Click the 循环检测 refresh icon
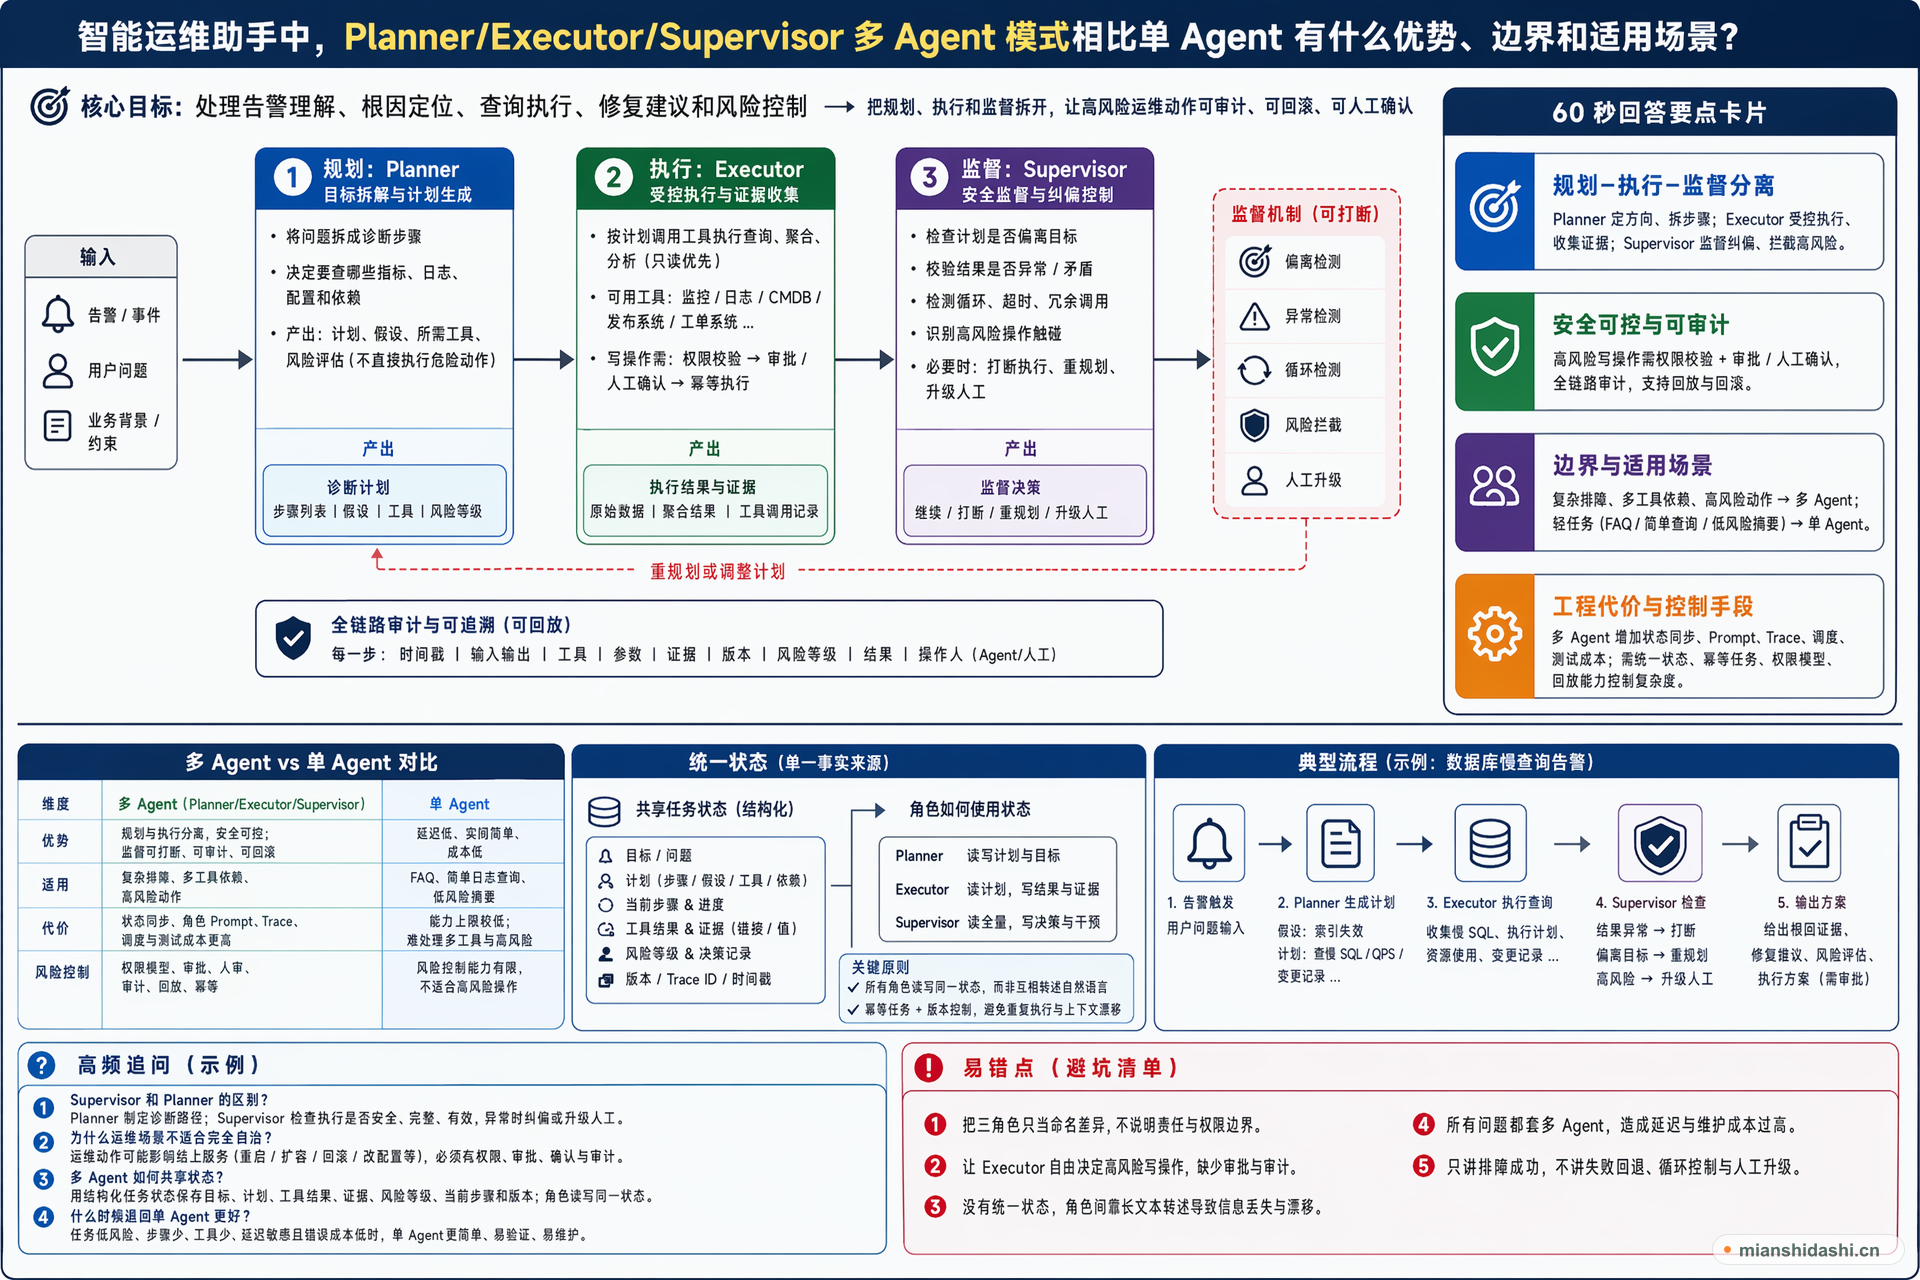Image resolution: width=1920 pixels, height=1280 pixels. click(1254, 370)
